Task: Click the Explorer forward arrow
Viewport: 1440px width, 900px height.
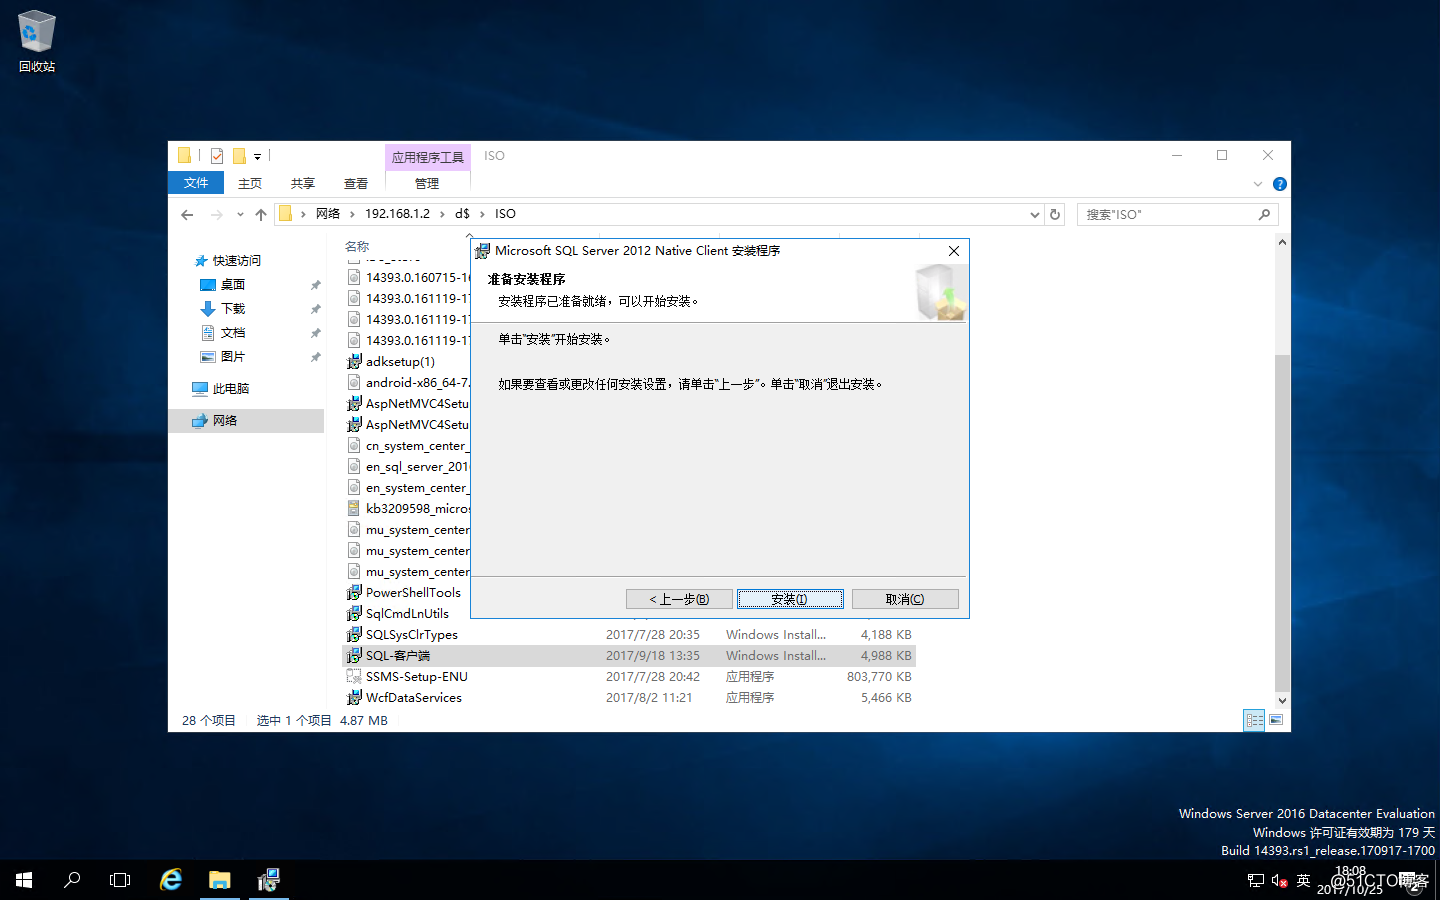Action: (x=216, y=214)
